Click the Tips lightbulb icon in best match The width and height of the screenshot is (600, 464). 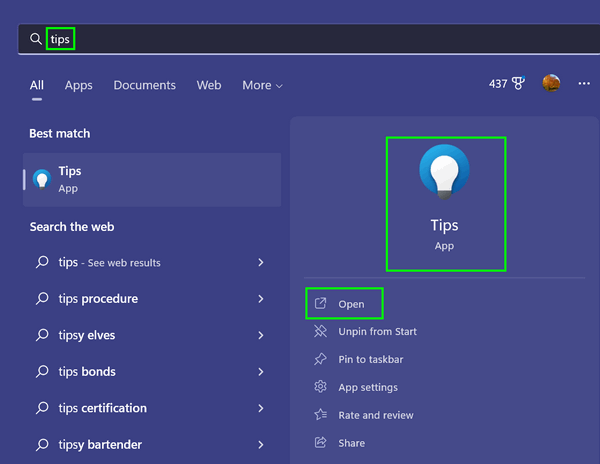[x=42, y=179]
